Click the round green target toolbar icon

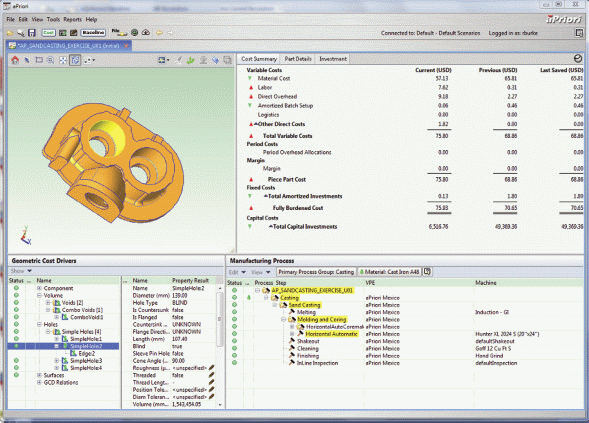pyautogui.click(x=134, y=33)
